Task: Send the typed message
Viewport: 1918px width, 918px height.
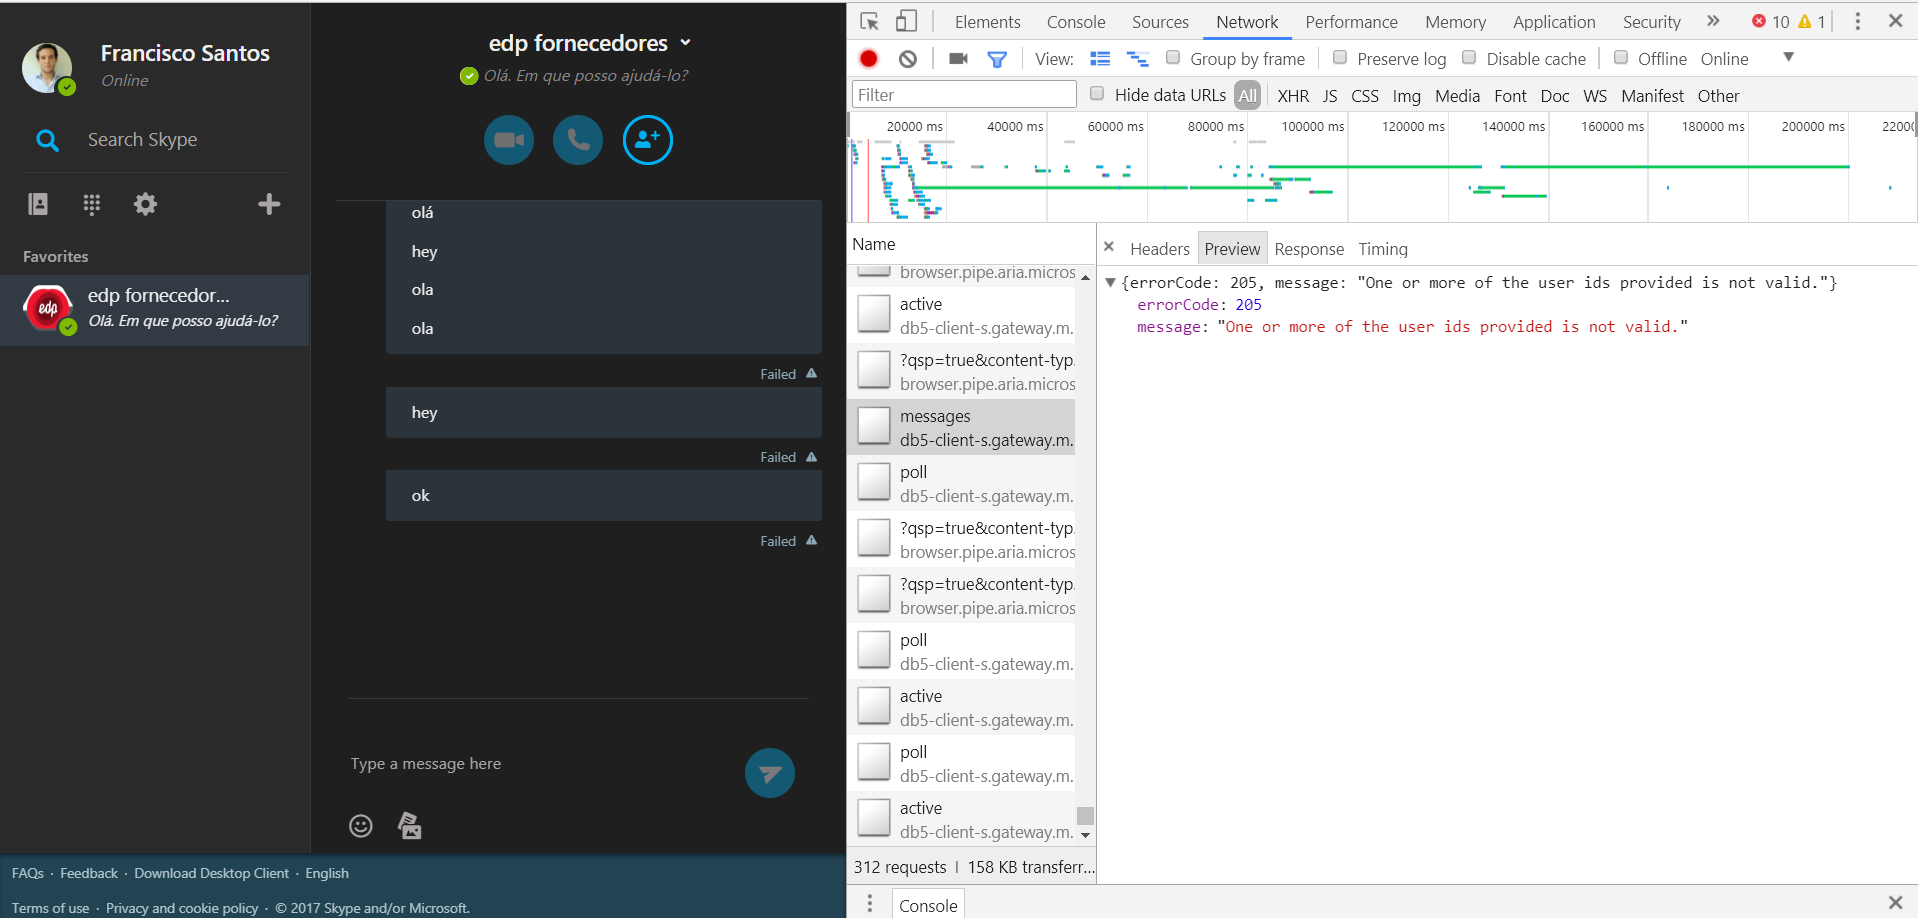Action: coord(768,772)
